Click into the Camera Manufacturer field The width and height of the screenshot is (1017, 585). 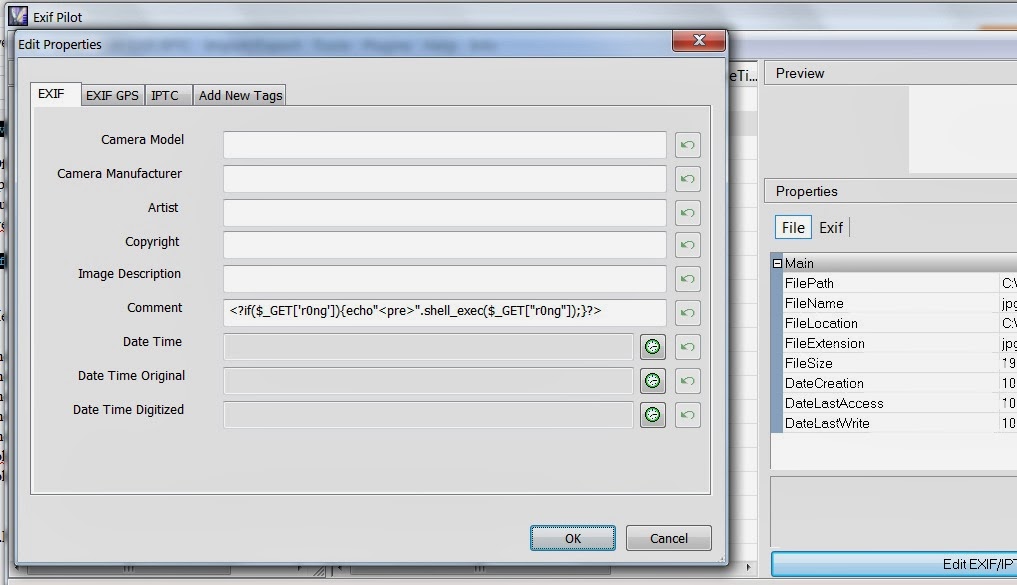pyautogui.click(x=444, y=179)
